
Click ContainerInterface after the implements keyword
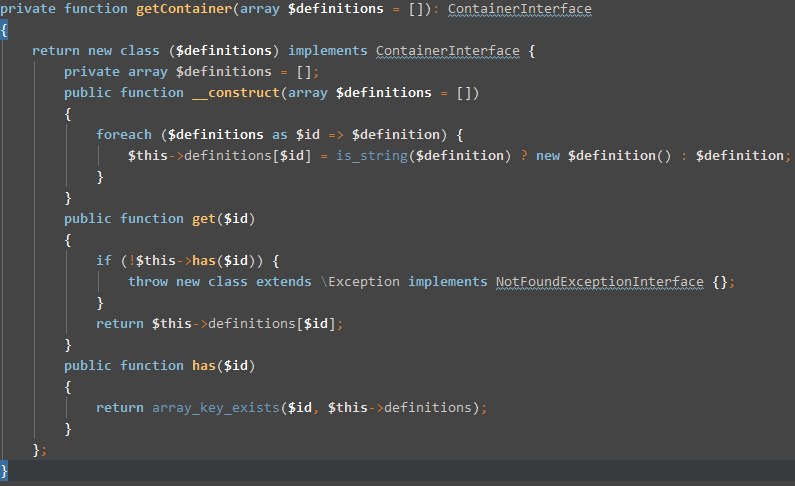pyautogui.click(x=448, y=51)
